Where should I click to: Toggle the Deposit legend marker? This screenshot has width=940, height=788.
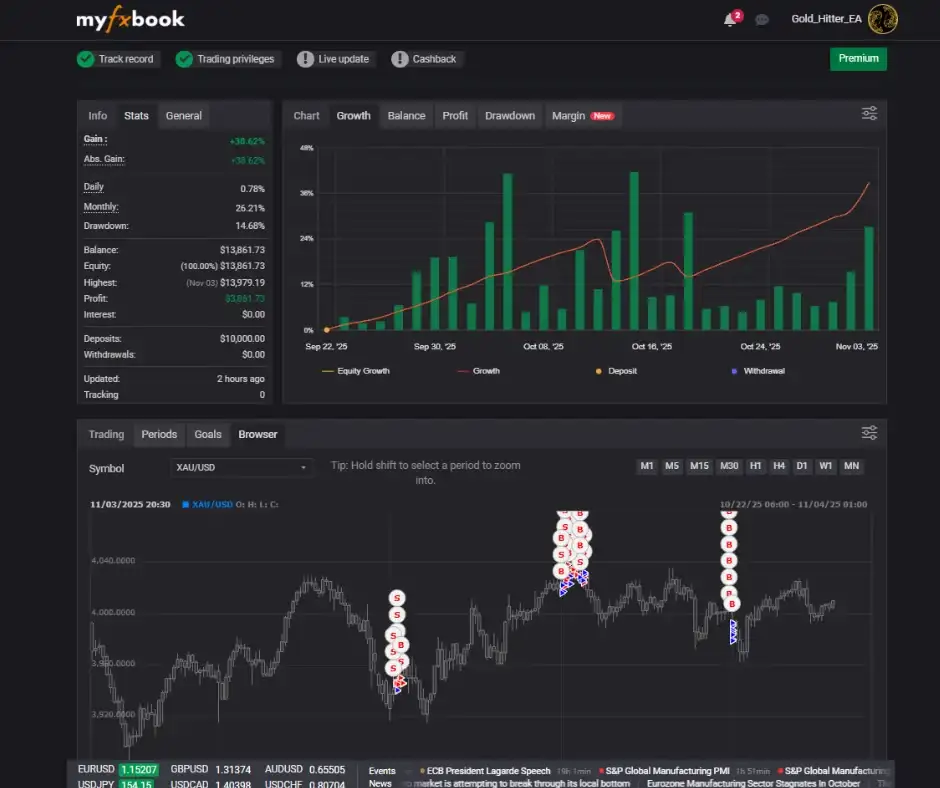point(600,371)
